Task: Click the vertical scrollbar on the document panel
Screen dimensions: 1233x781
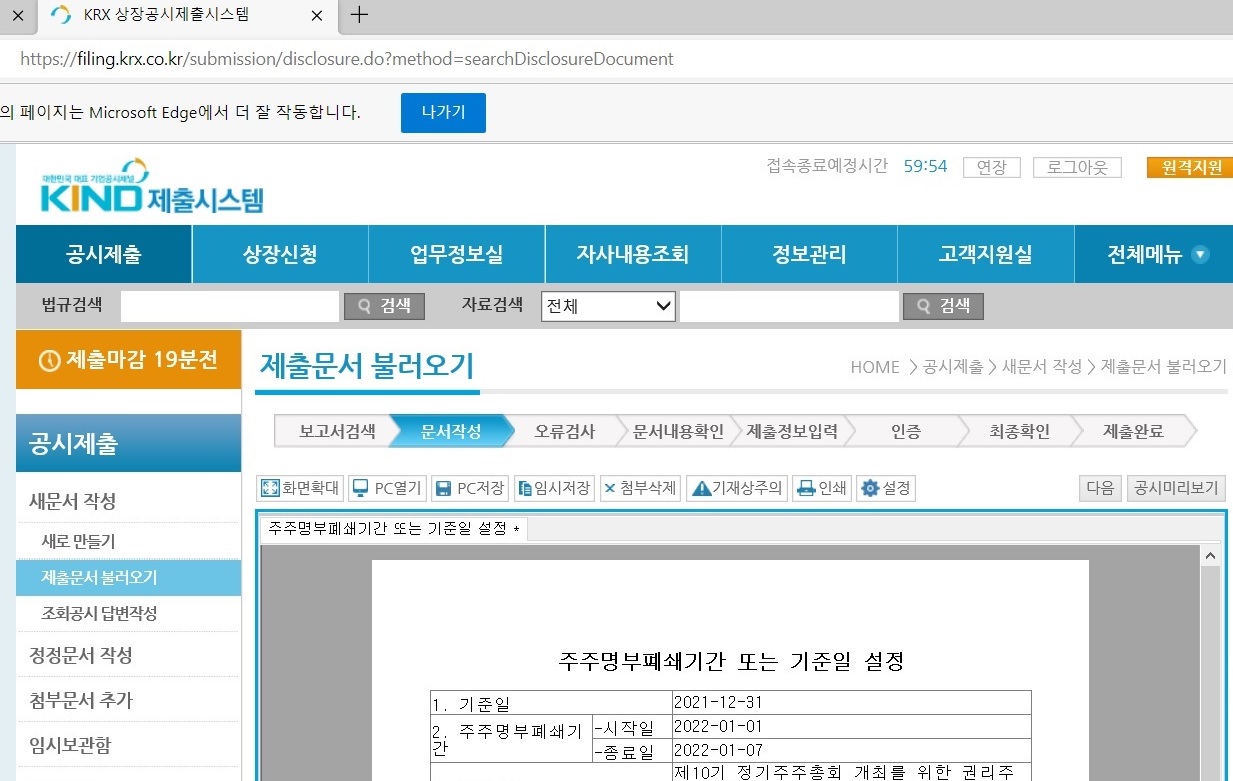Action: [x=1210, y=650]
